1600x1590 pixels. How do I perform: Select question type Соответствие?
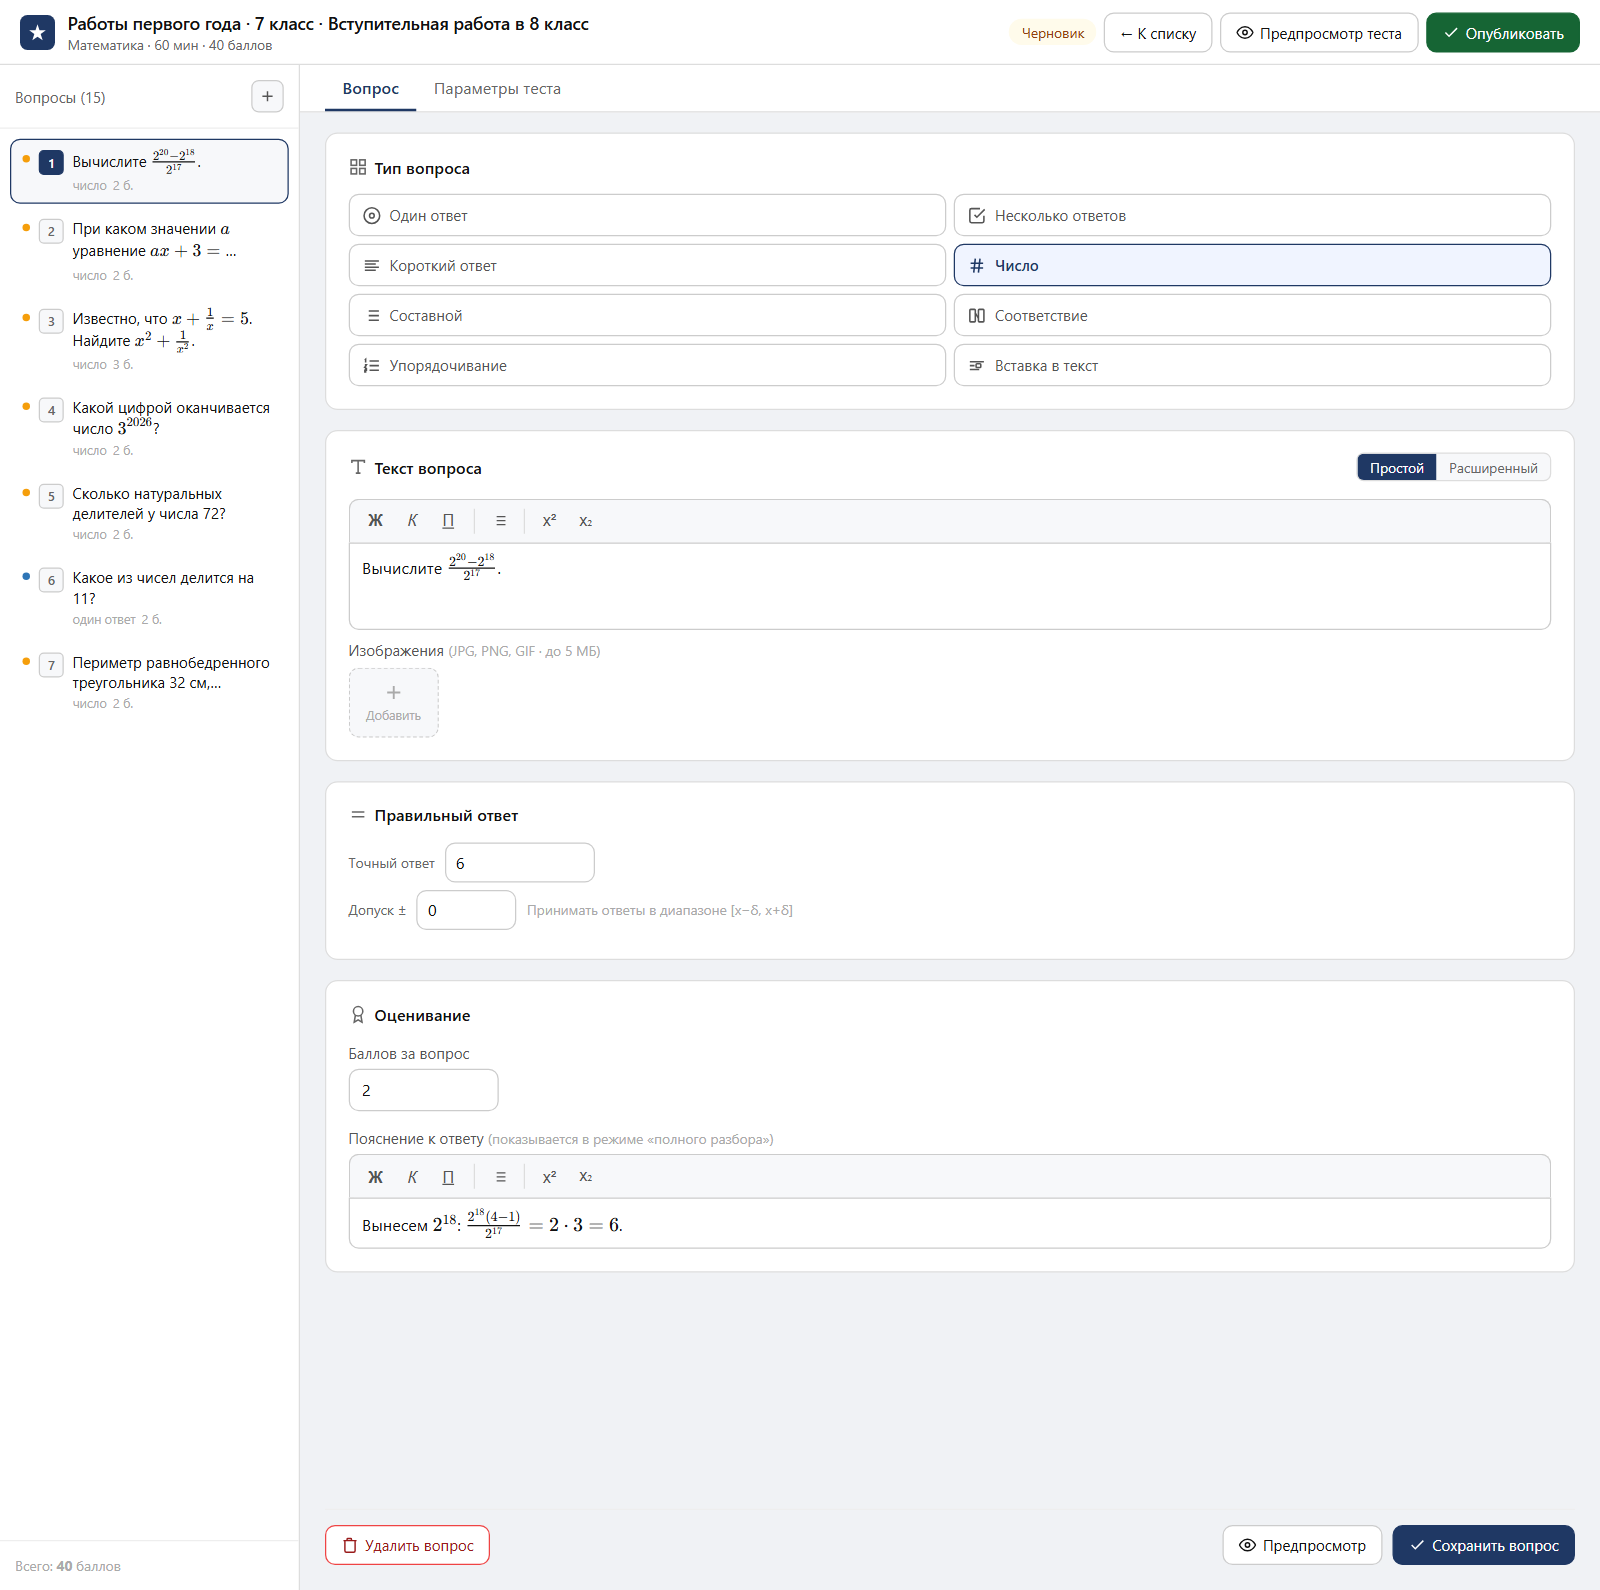pos(1252,315)
